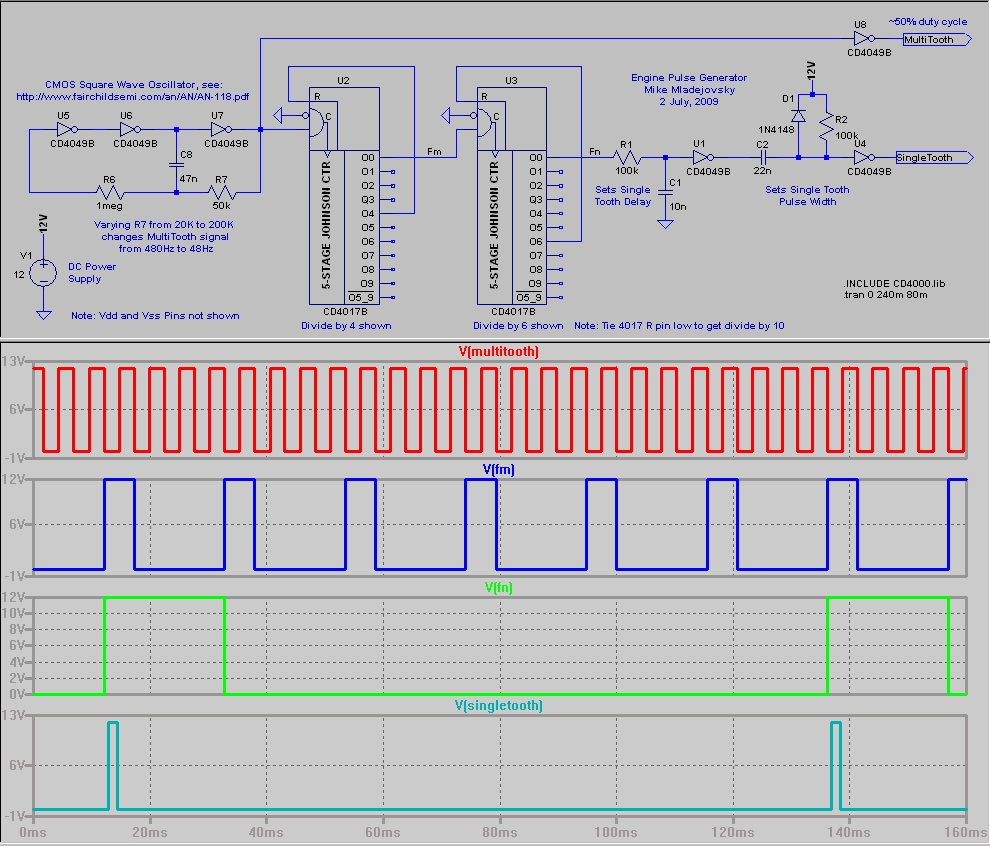The height and width of the screenshot is (846, 990).
Task: Select the C8 47n capacitor
Action: pos(176,165)
